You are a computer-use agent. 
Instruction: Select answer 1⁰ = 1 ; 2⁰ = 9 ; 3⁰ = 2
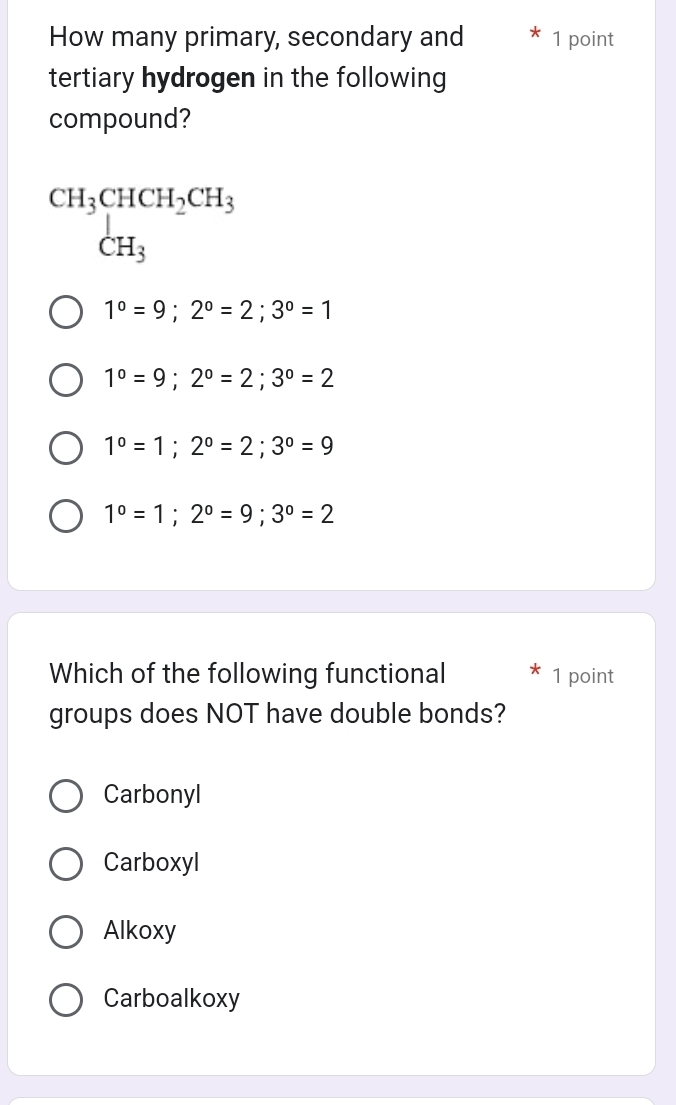(x=66, y=516)
